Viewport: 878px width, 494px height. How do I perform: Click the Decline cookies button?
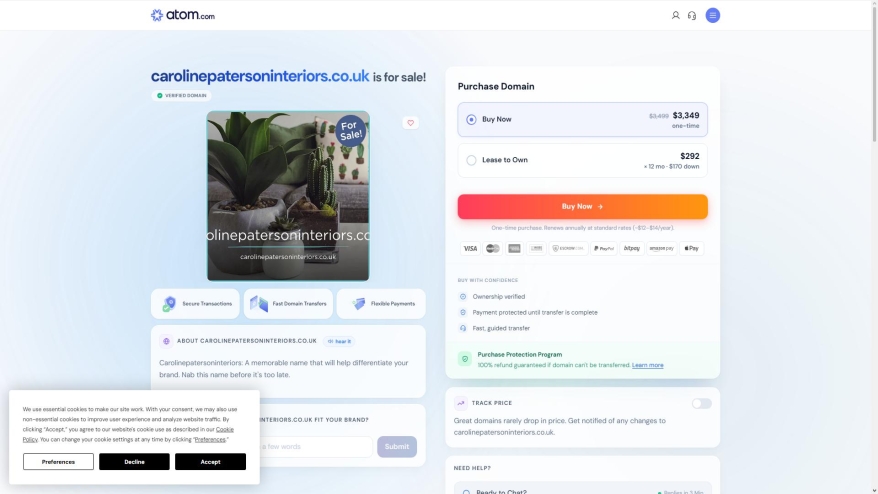pos(134,462)
